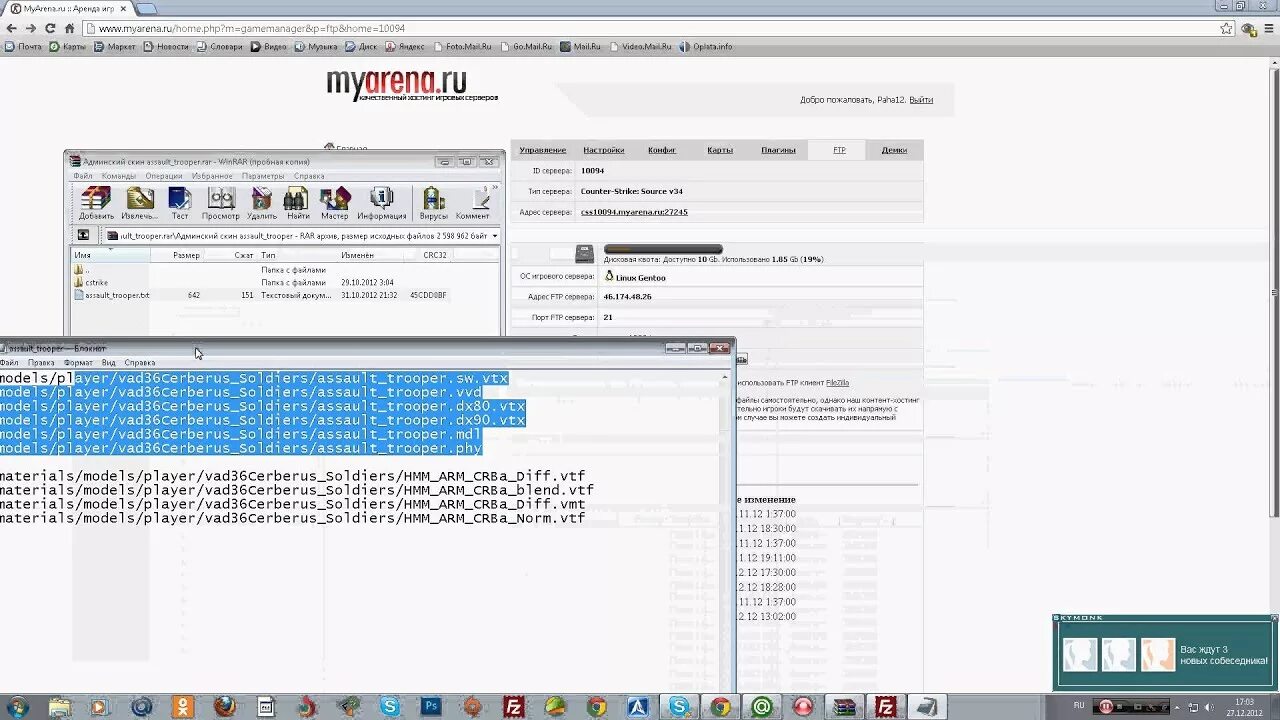Click the HMM_ARM_CRBa_Norm.vtf line in Notepad
1280x720 pixels.
(292, 518)
